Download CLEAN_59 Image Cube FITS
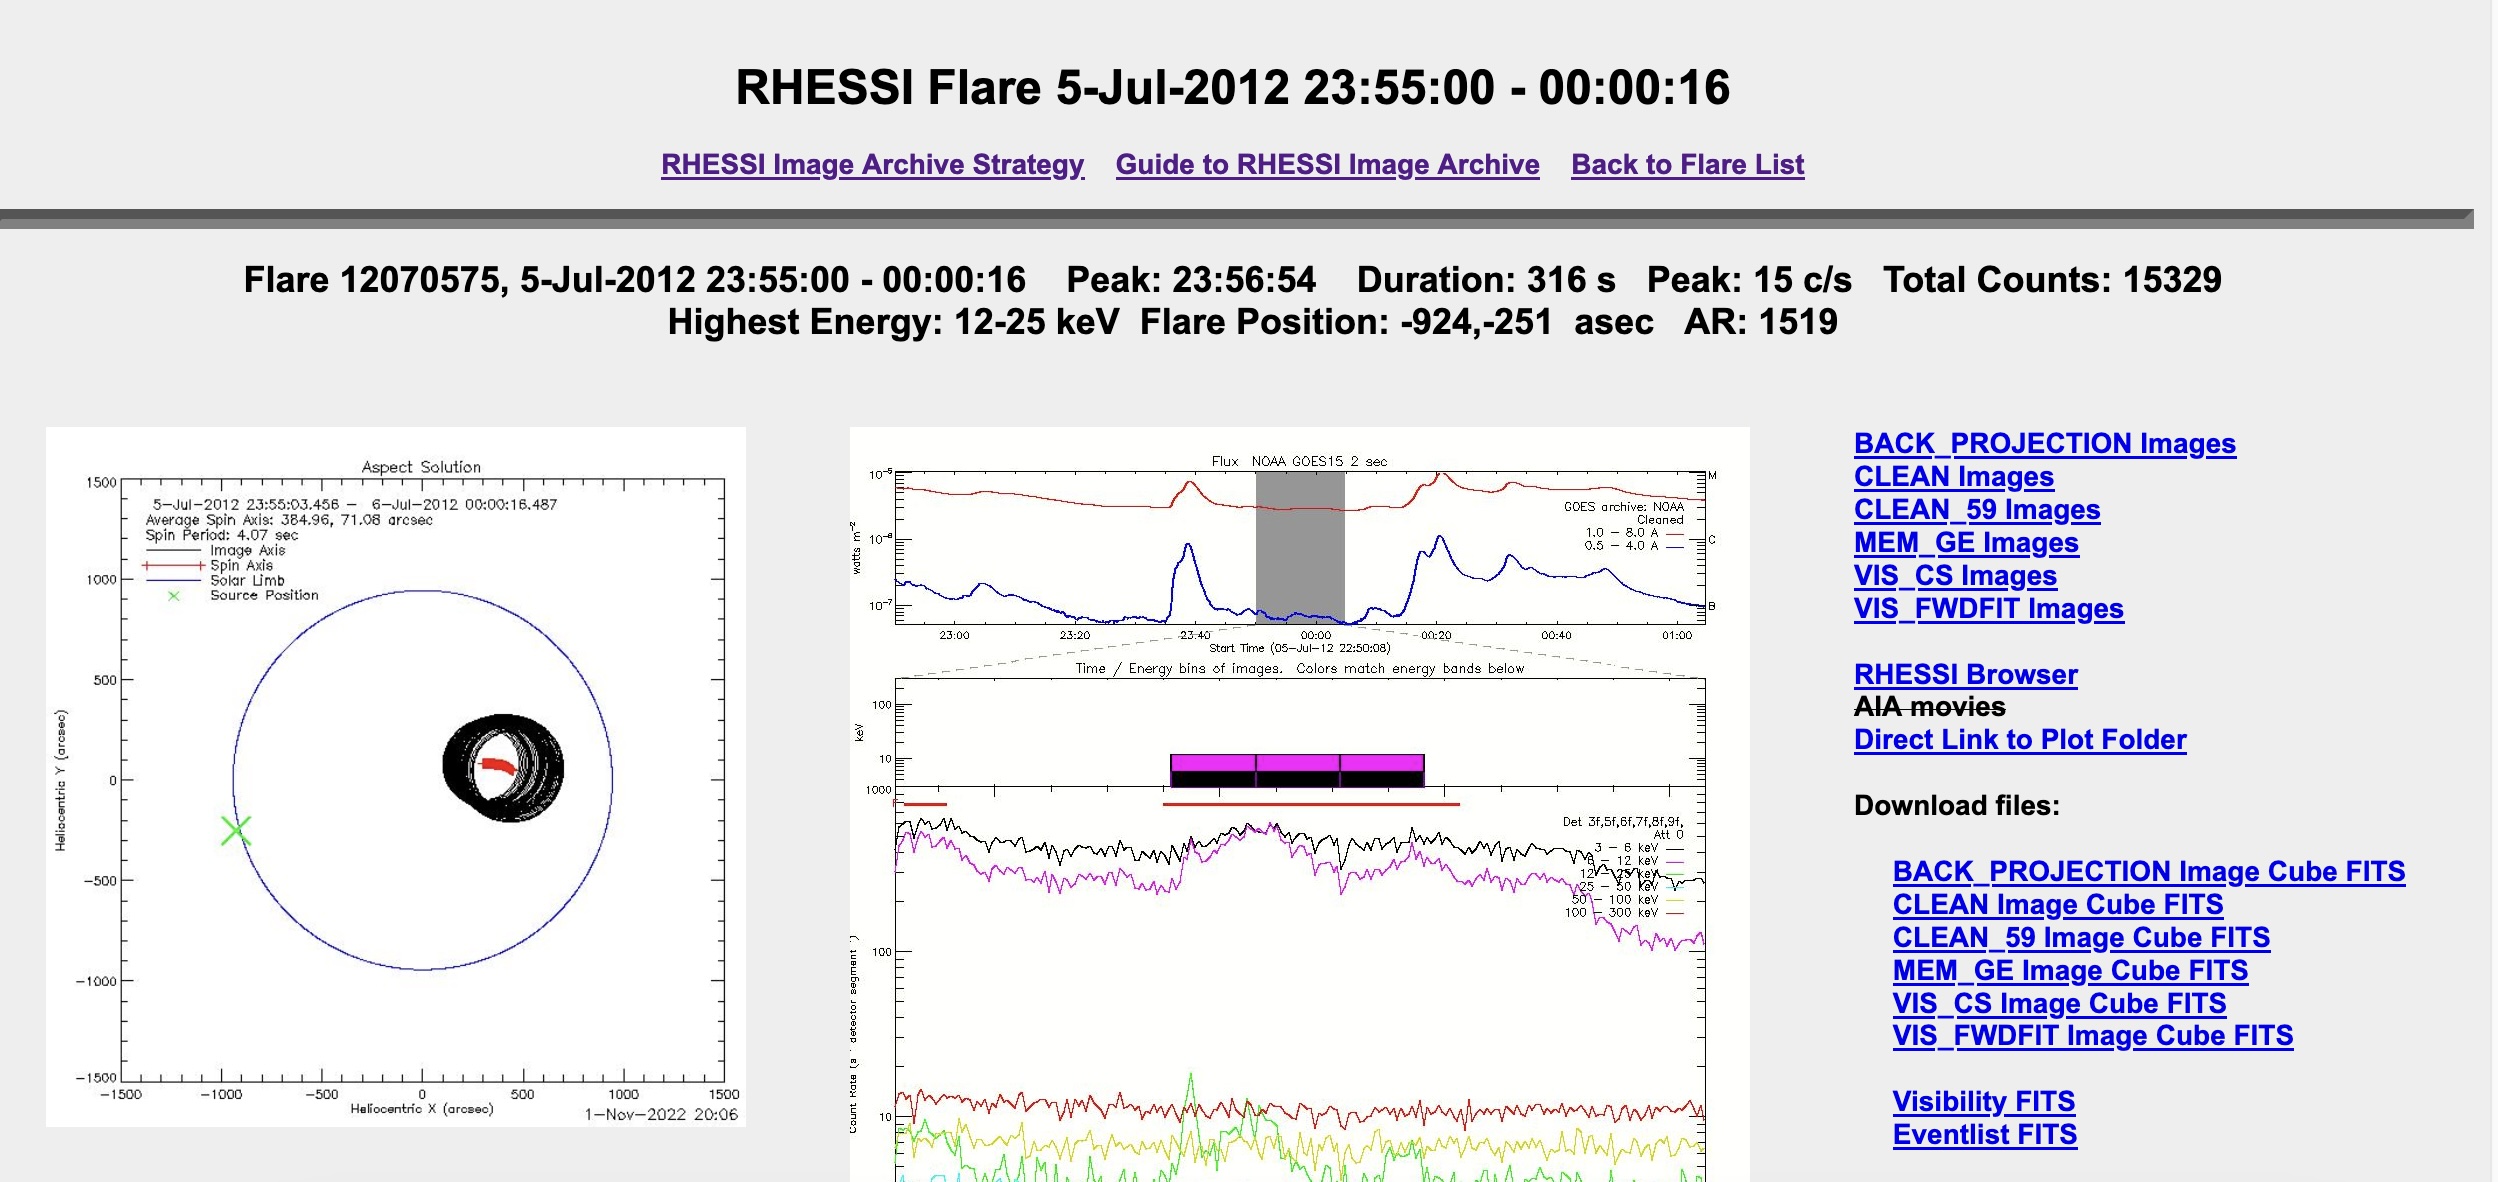 (x=2080, y=937)
